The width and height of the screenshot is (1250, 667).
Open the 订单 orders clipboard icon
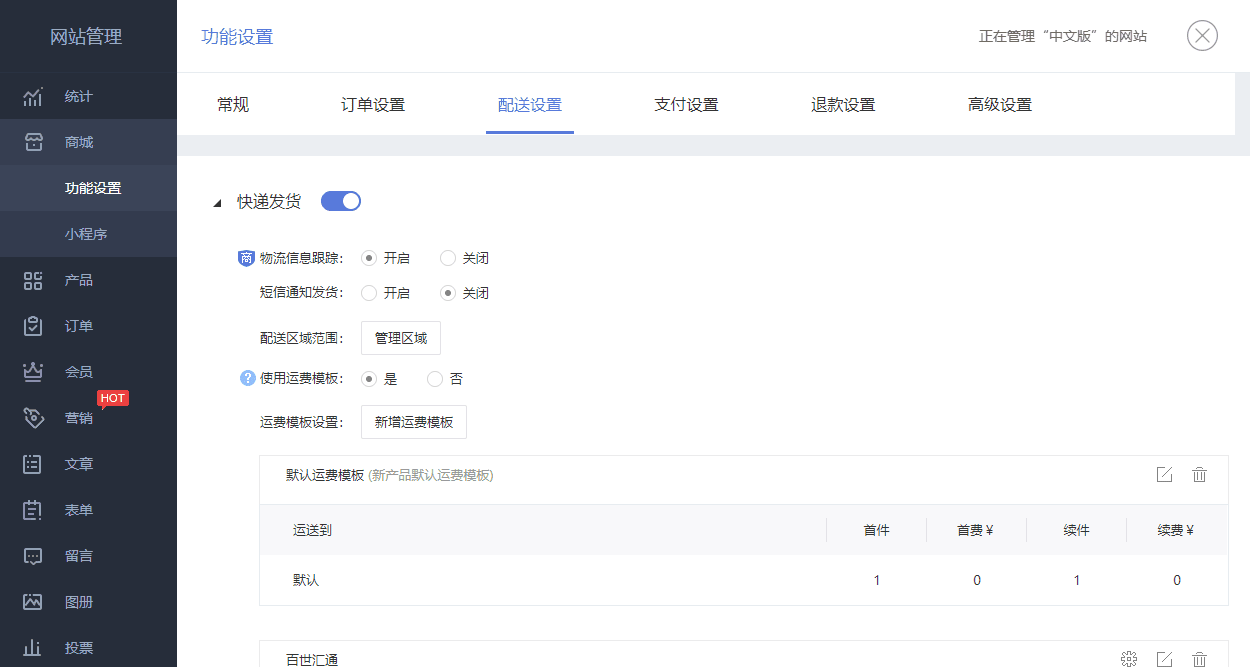pos(33,326)
